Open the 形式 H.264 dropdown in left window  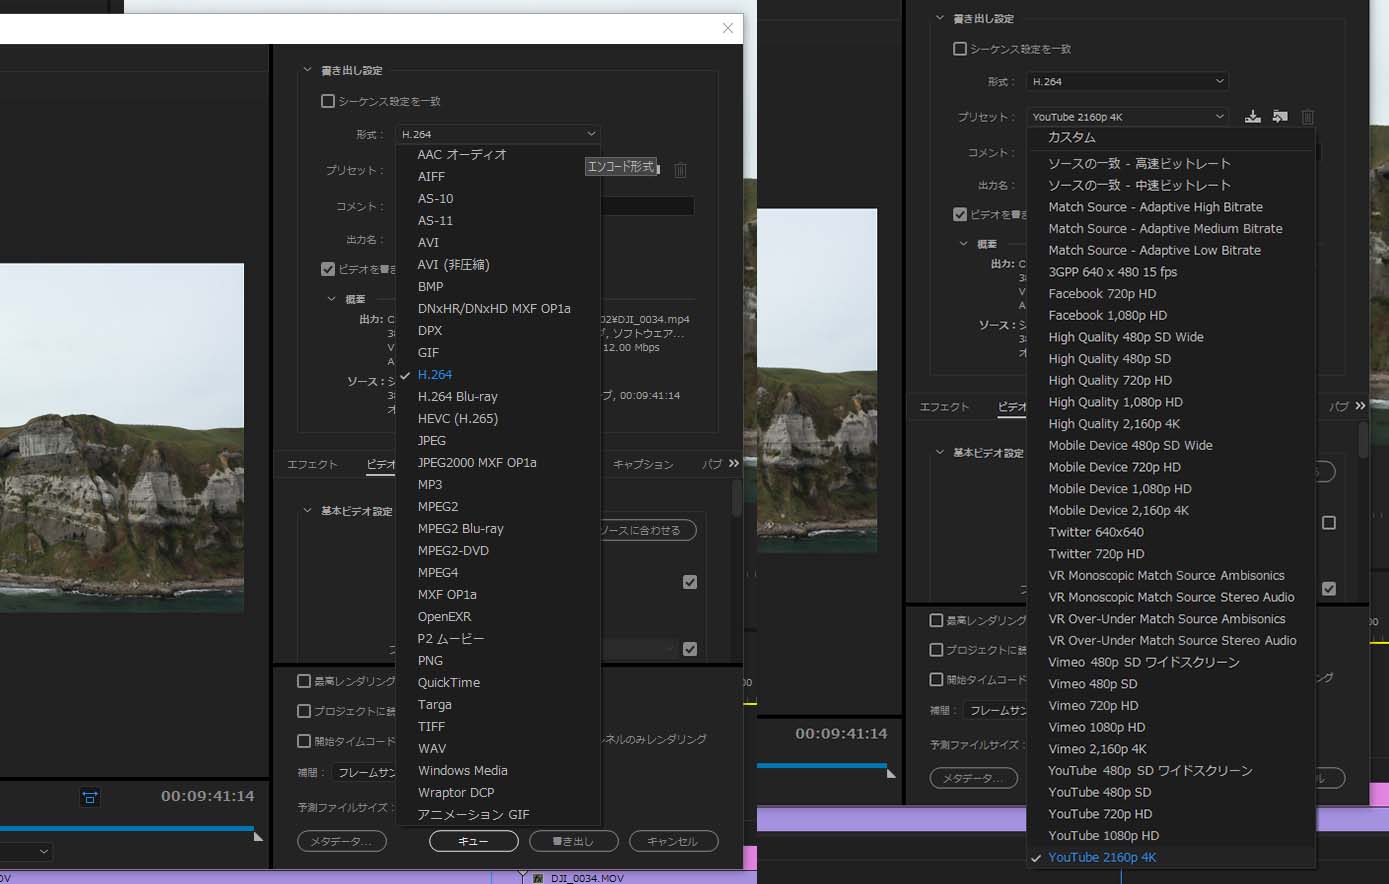[x=498, y=134]
